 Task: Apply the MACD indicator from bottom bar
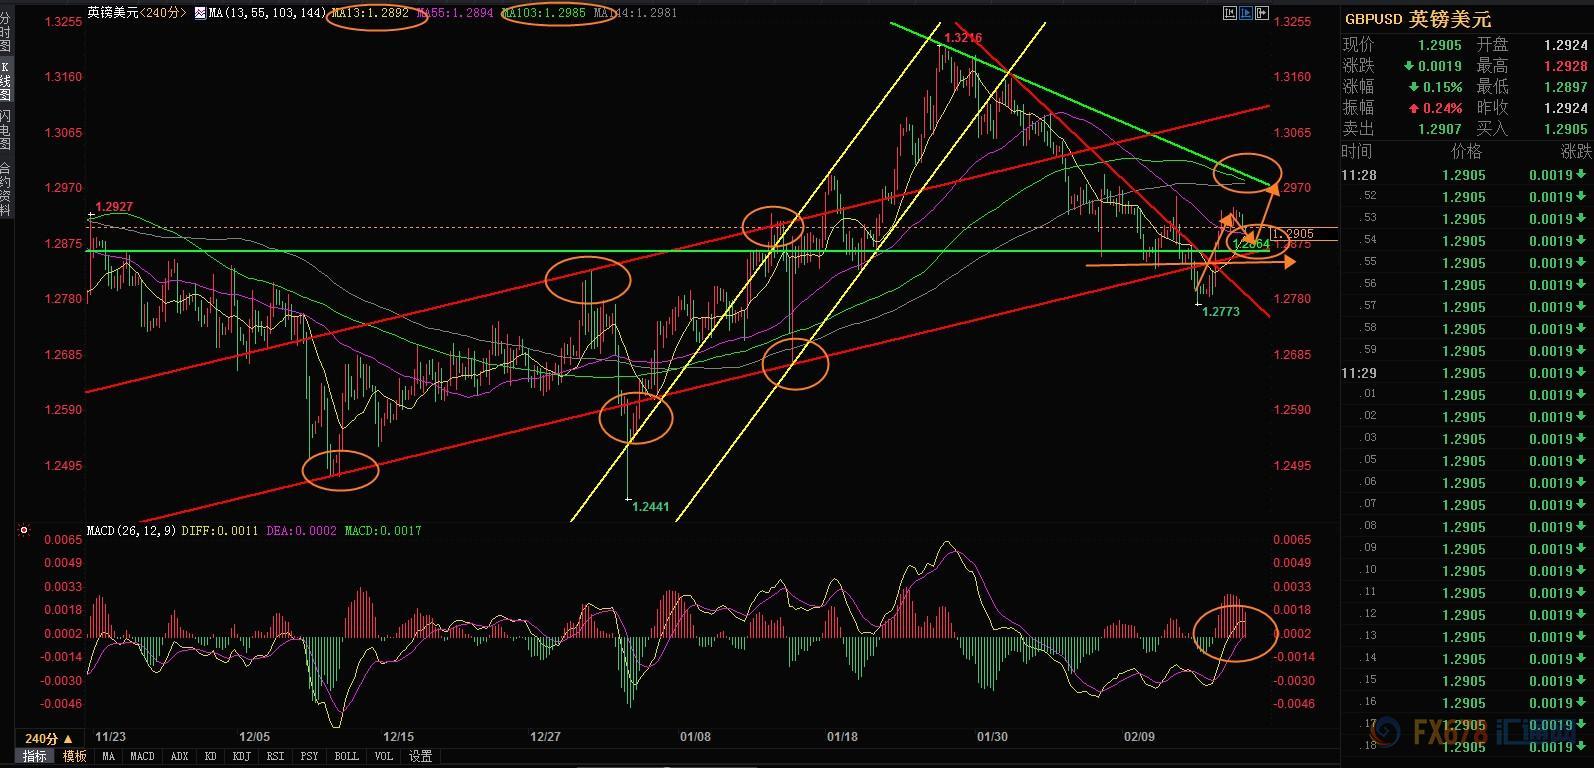[142, 756]
